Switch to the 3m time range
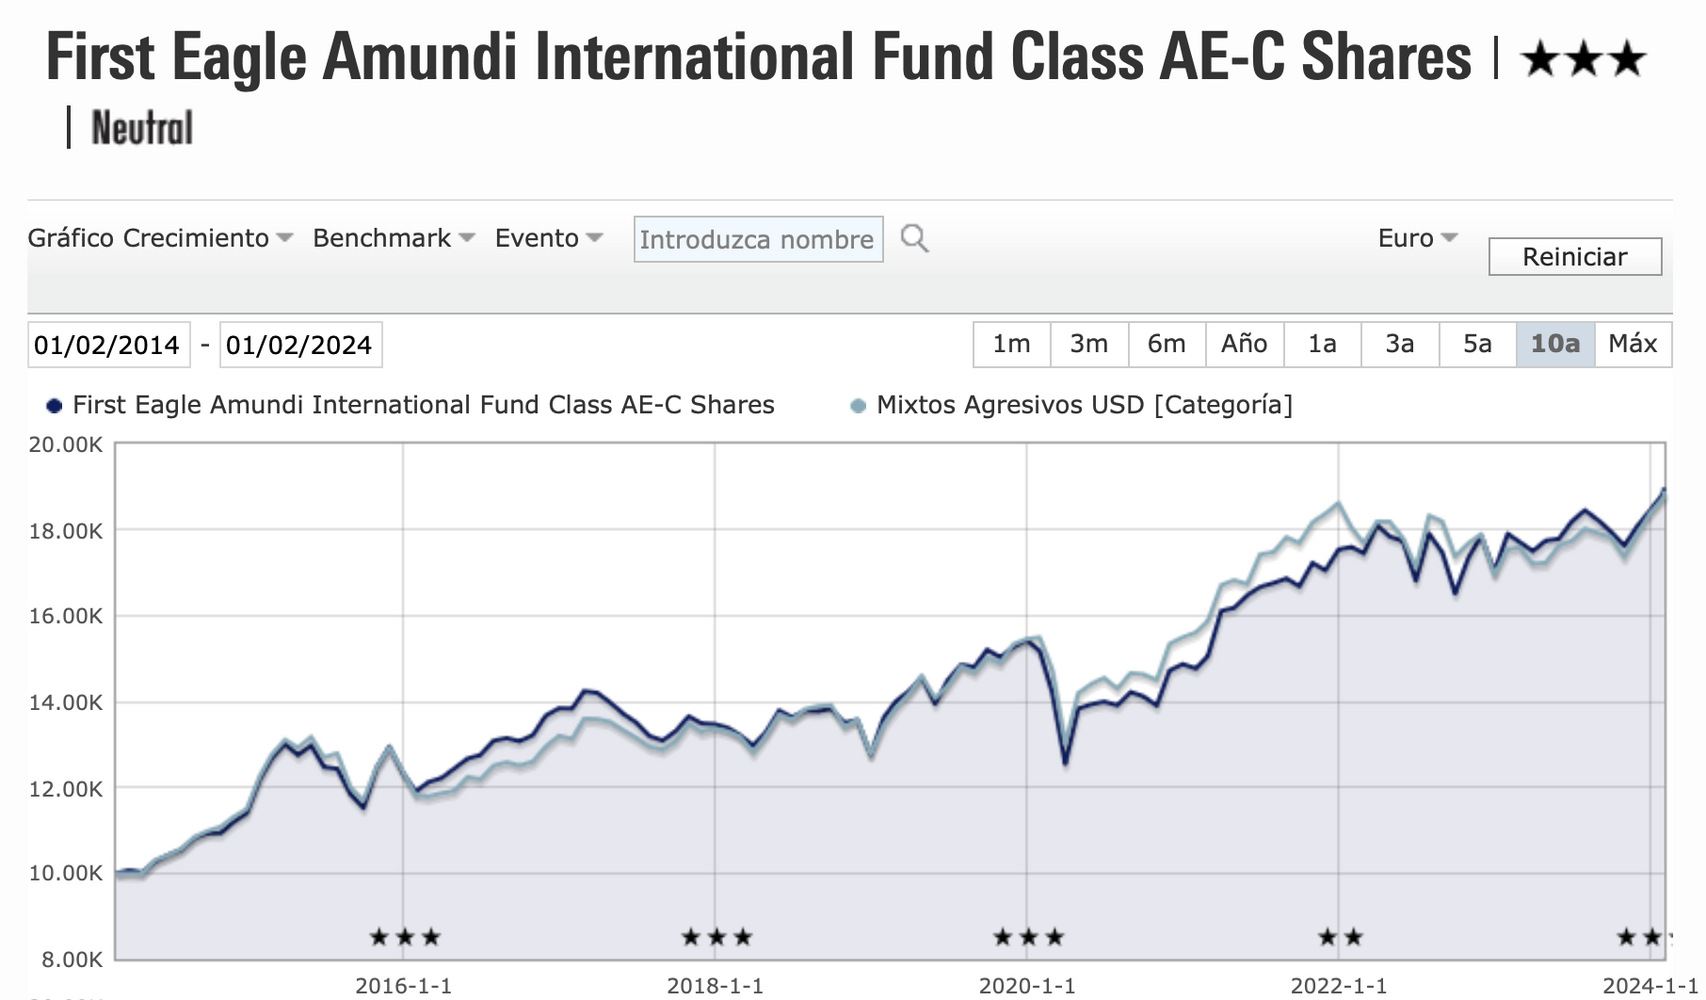This screenshot has width=1706, height=1000. pos(1089,344)
